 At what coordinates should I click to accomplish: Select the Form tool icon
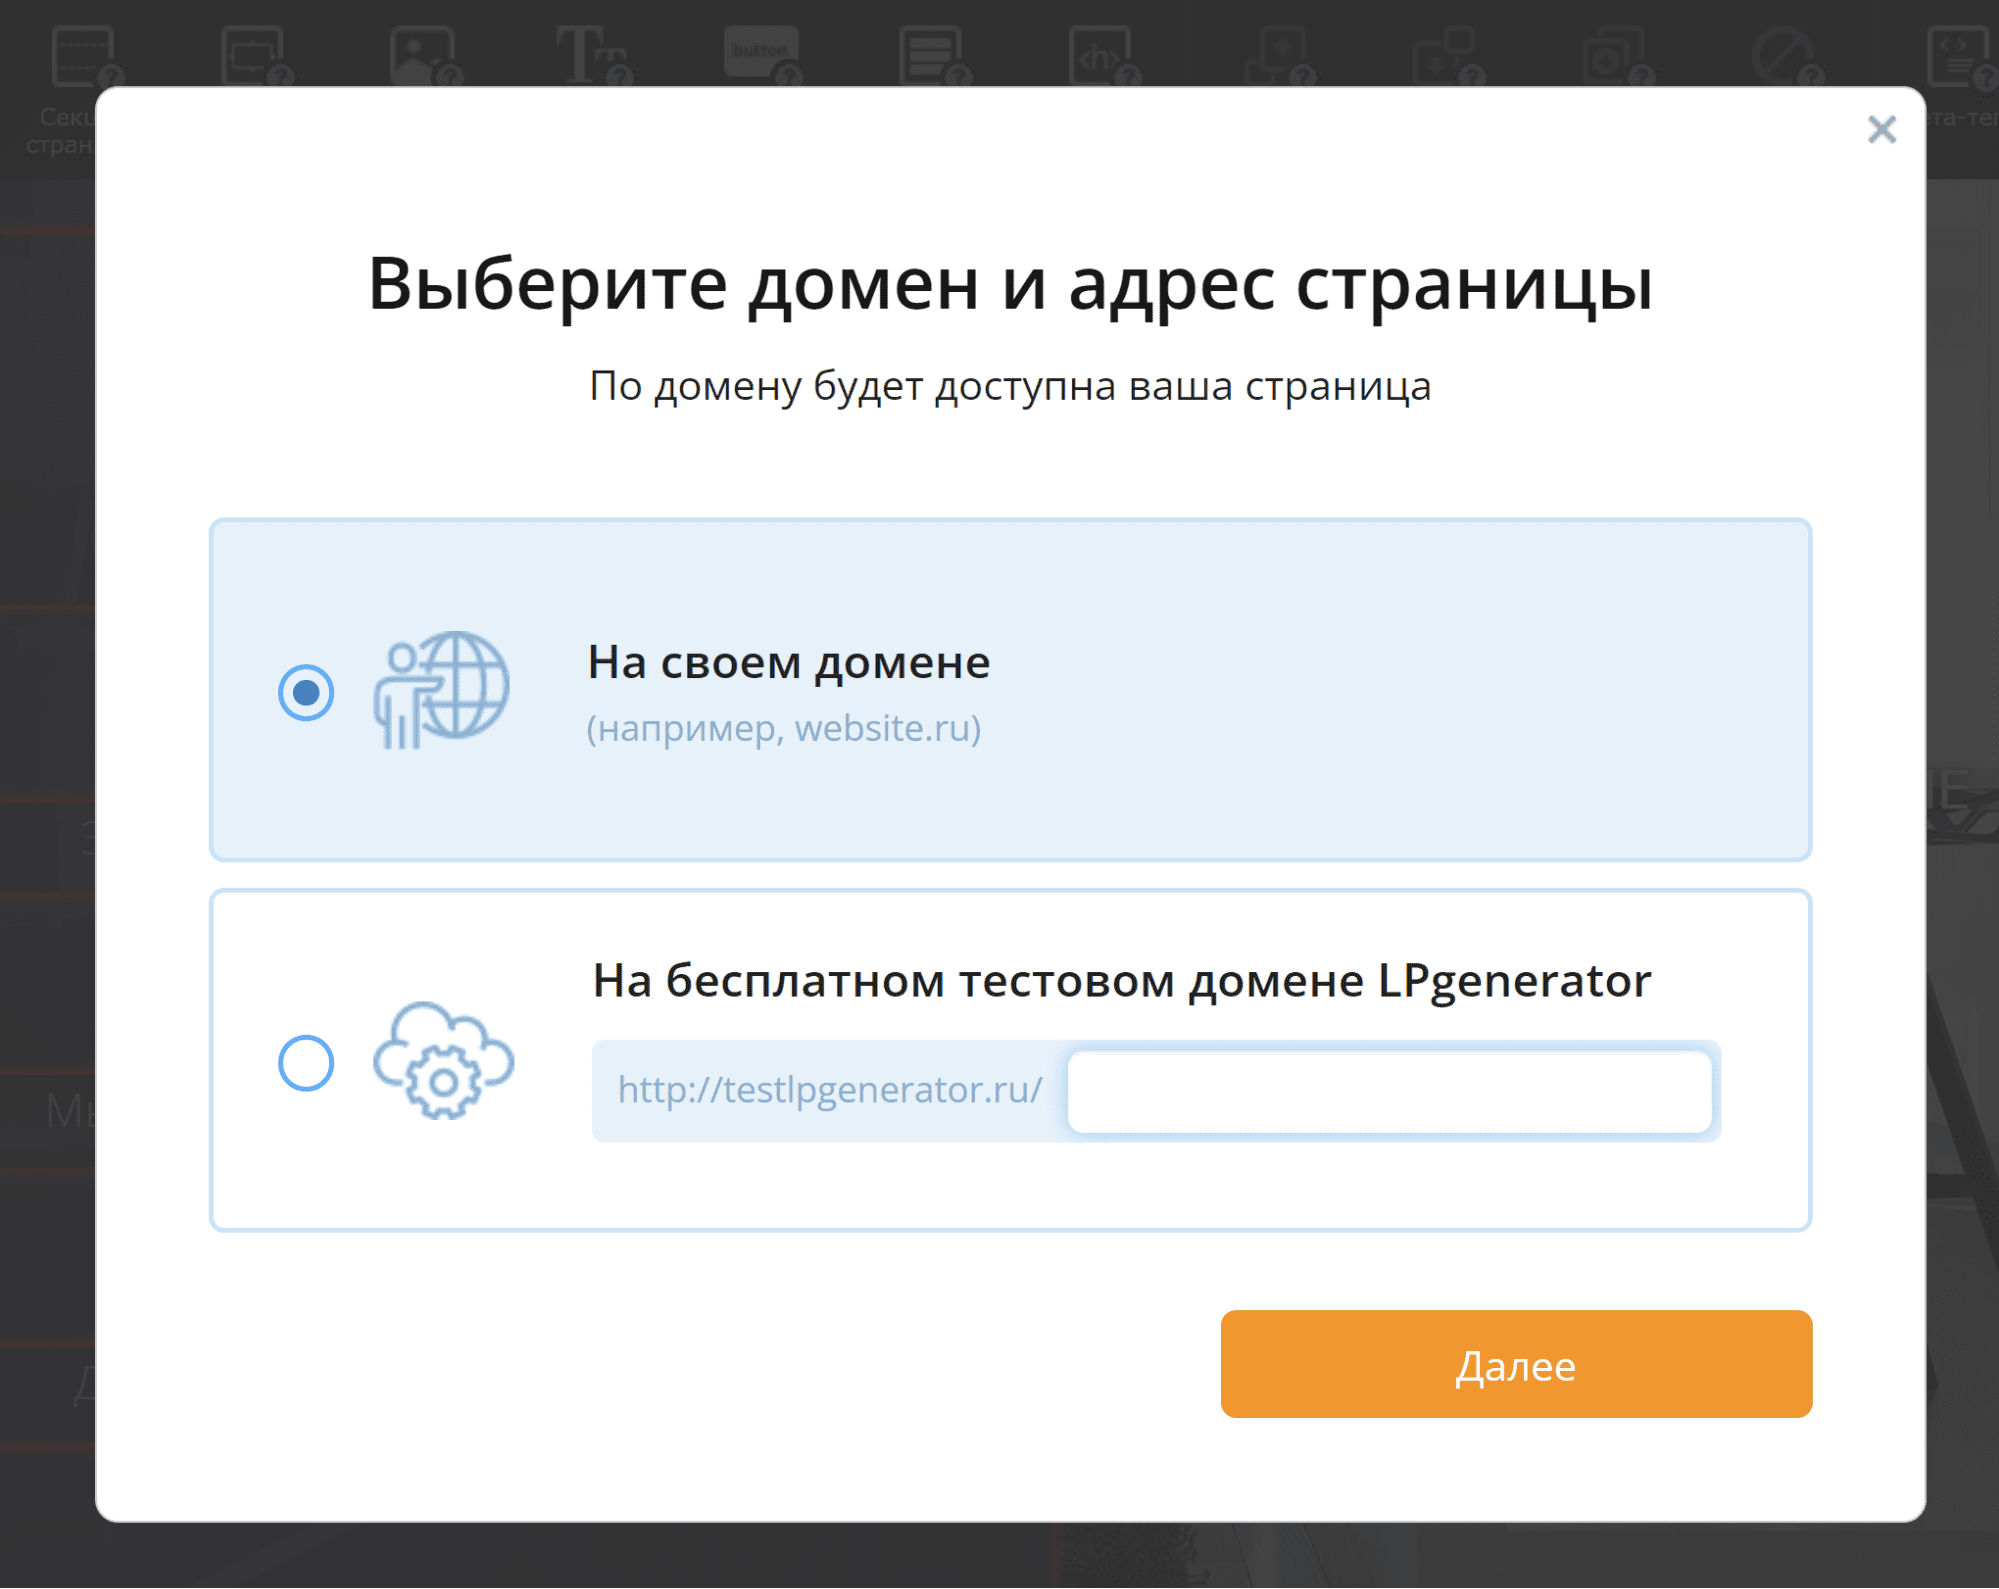(x=930, y=56)
